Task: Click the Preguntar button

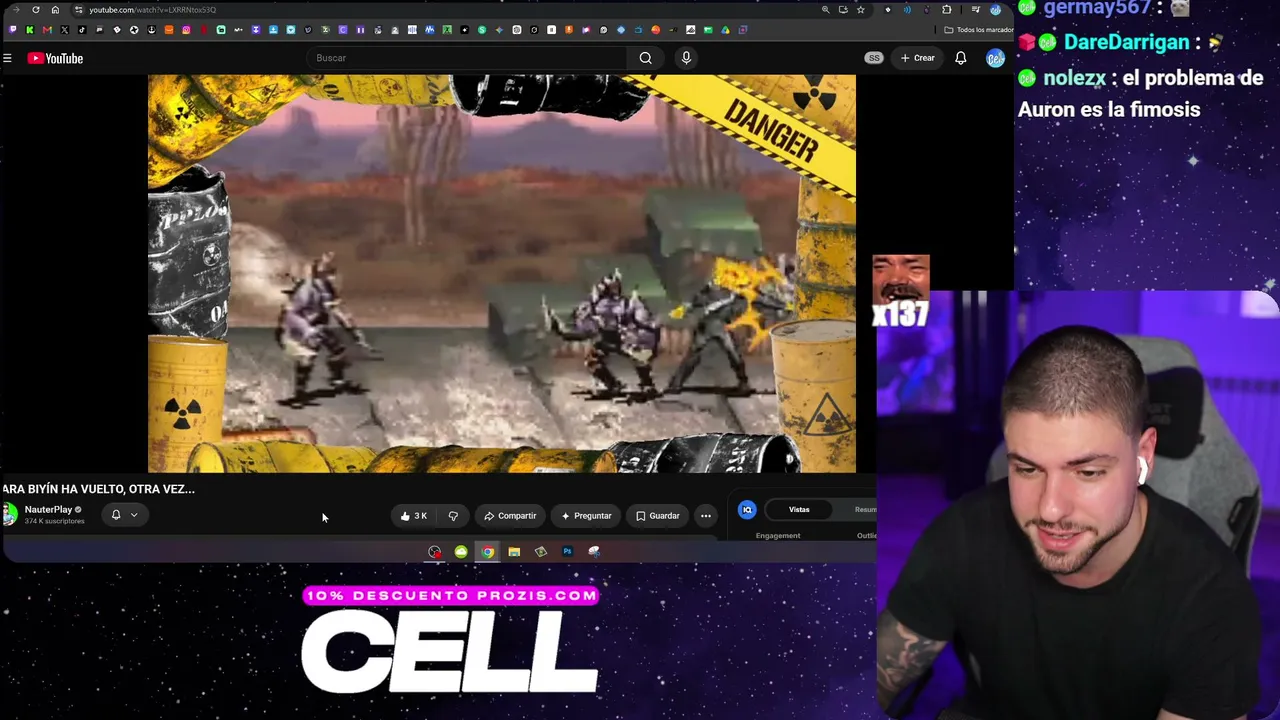Action: (x=586, y=516)
